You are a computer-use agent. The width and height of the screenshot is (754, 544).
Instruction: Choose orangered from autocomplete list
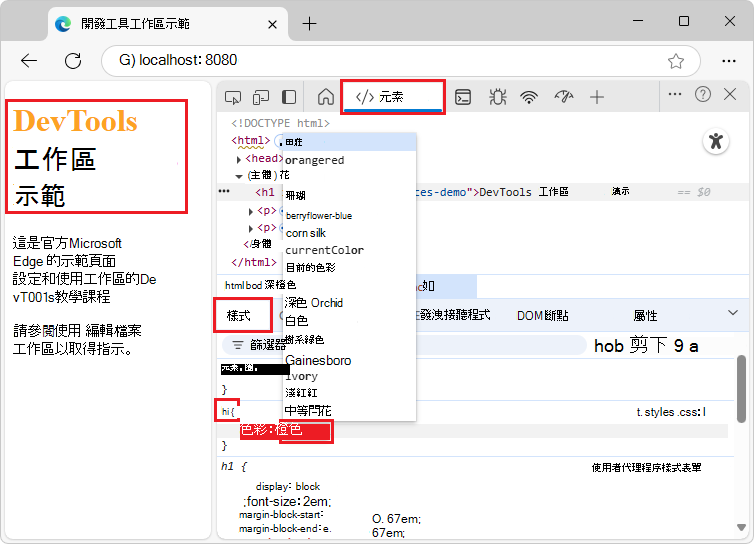pos(349,160)
